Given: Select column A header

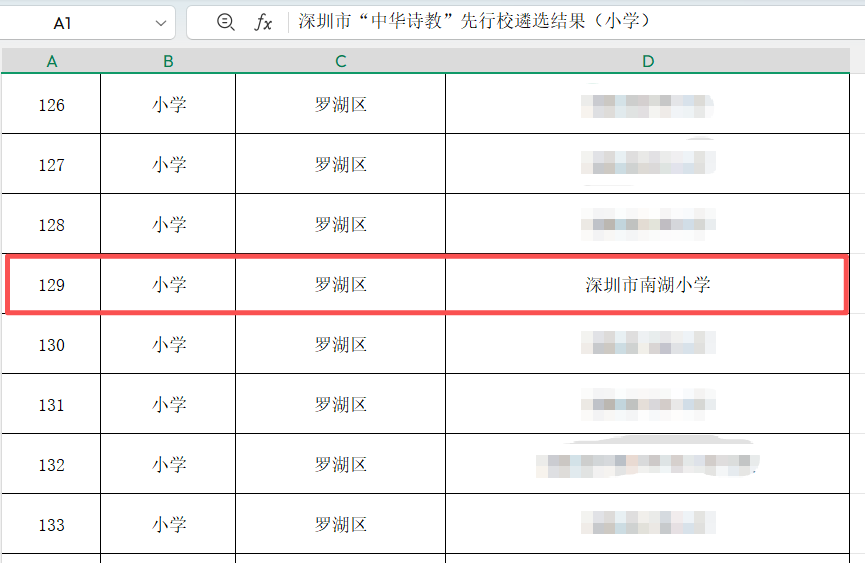Looking at the screenshot, I should 51,61.
